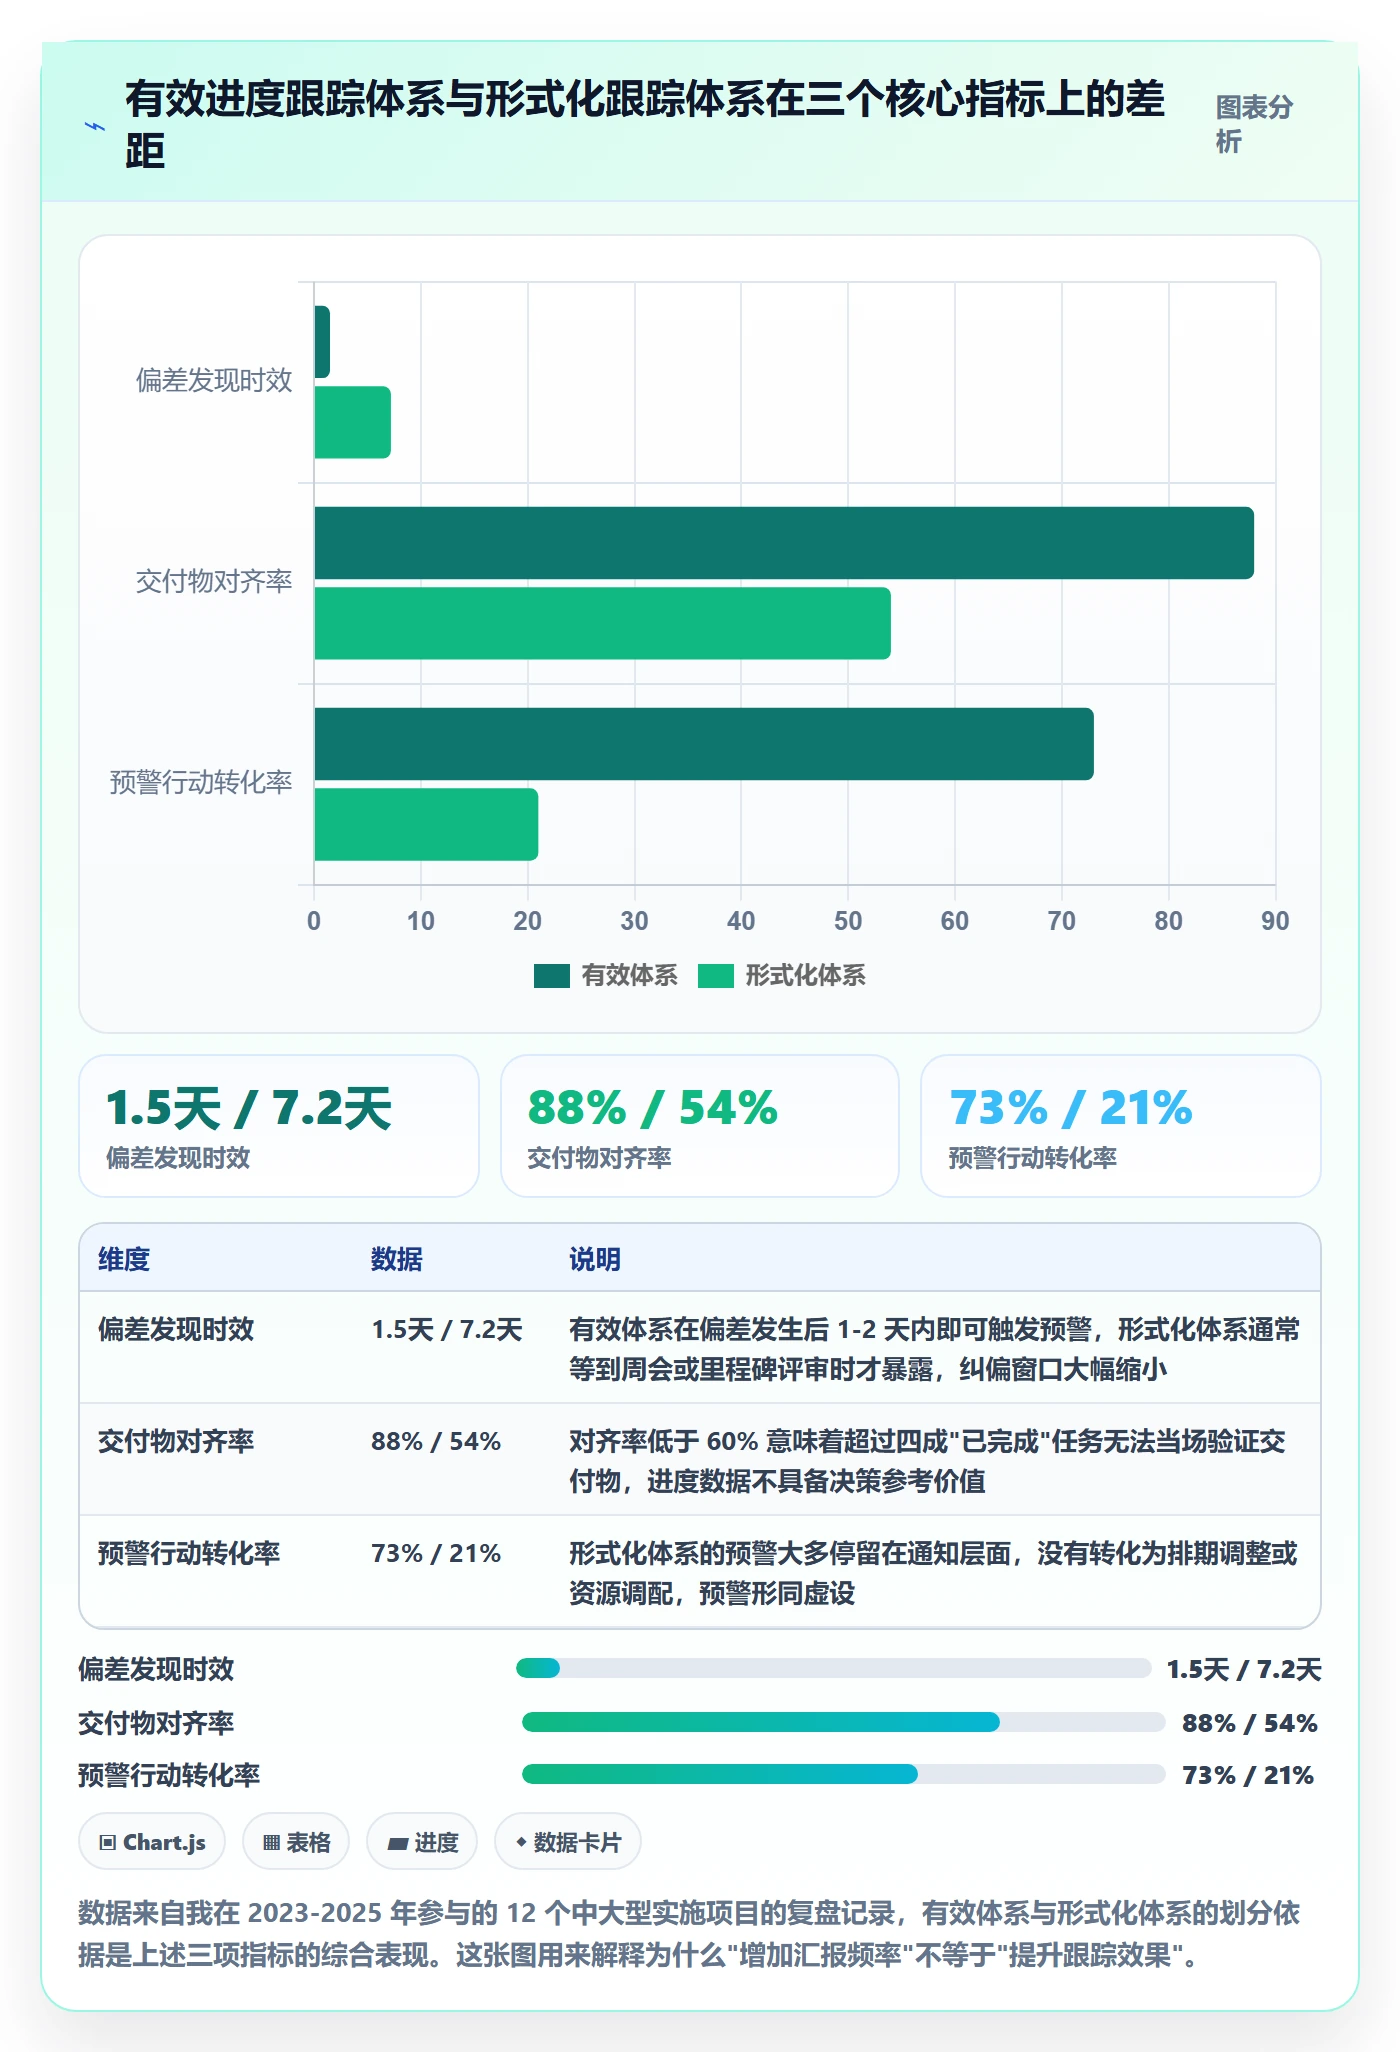Select the 表格 tag chip
The image size is (1400, 2052).
[x=296, y=1841]
